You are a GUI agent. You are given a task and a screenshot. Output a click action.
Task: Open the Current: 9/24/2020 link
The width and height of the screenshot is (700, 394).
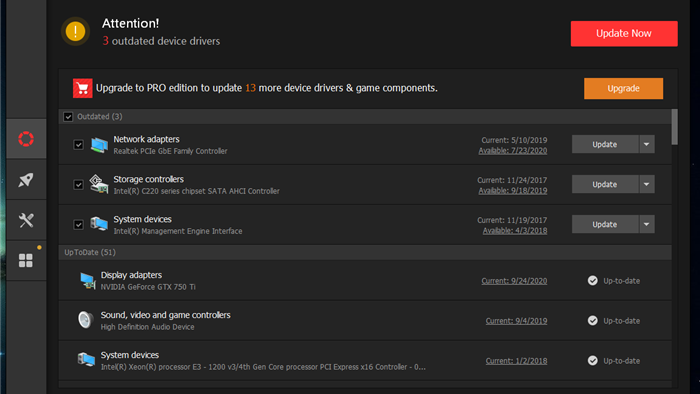tap(514, 281)
